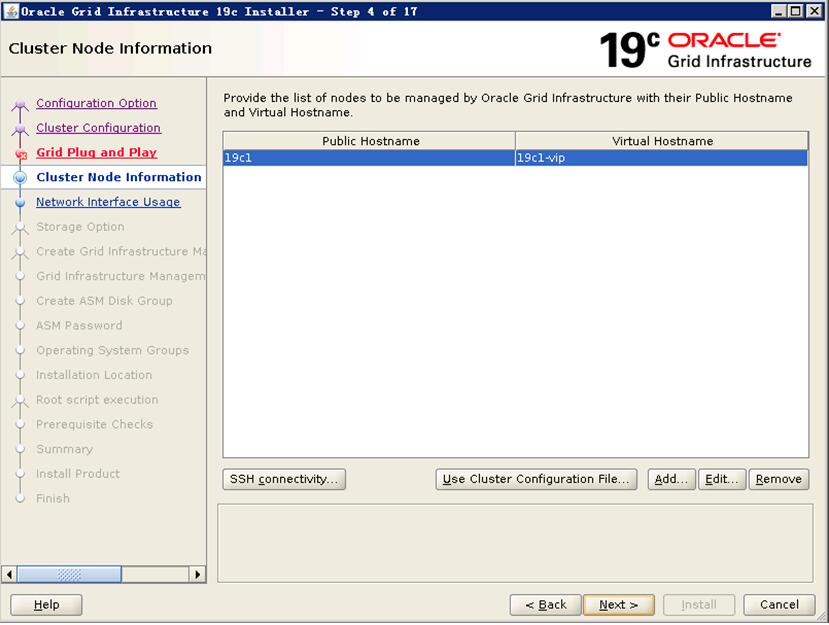This screenshot has height=625, width=829.
Task: Select the 19c1 public hostname cell
Action: [369, 158]
